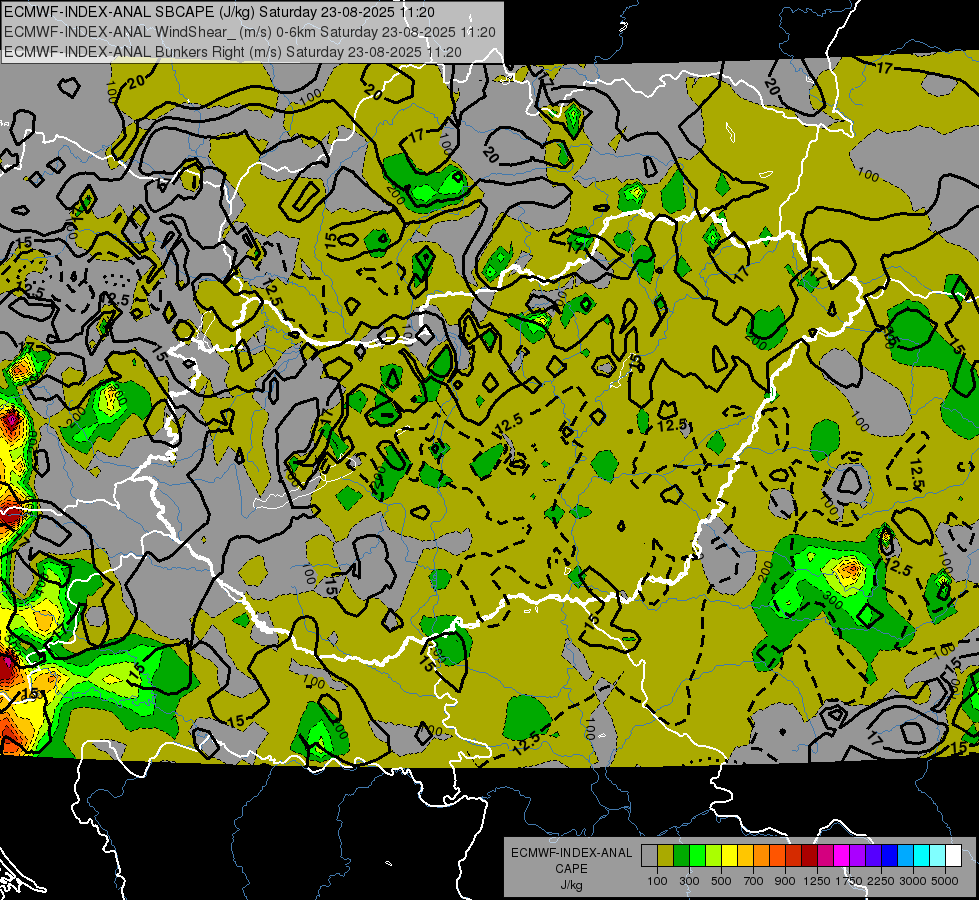Click the 700 value under the color scale
The image size is (979, 900).
pos(753,881)
